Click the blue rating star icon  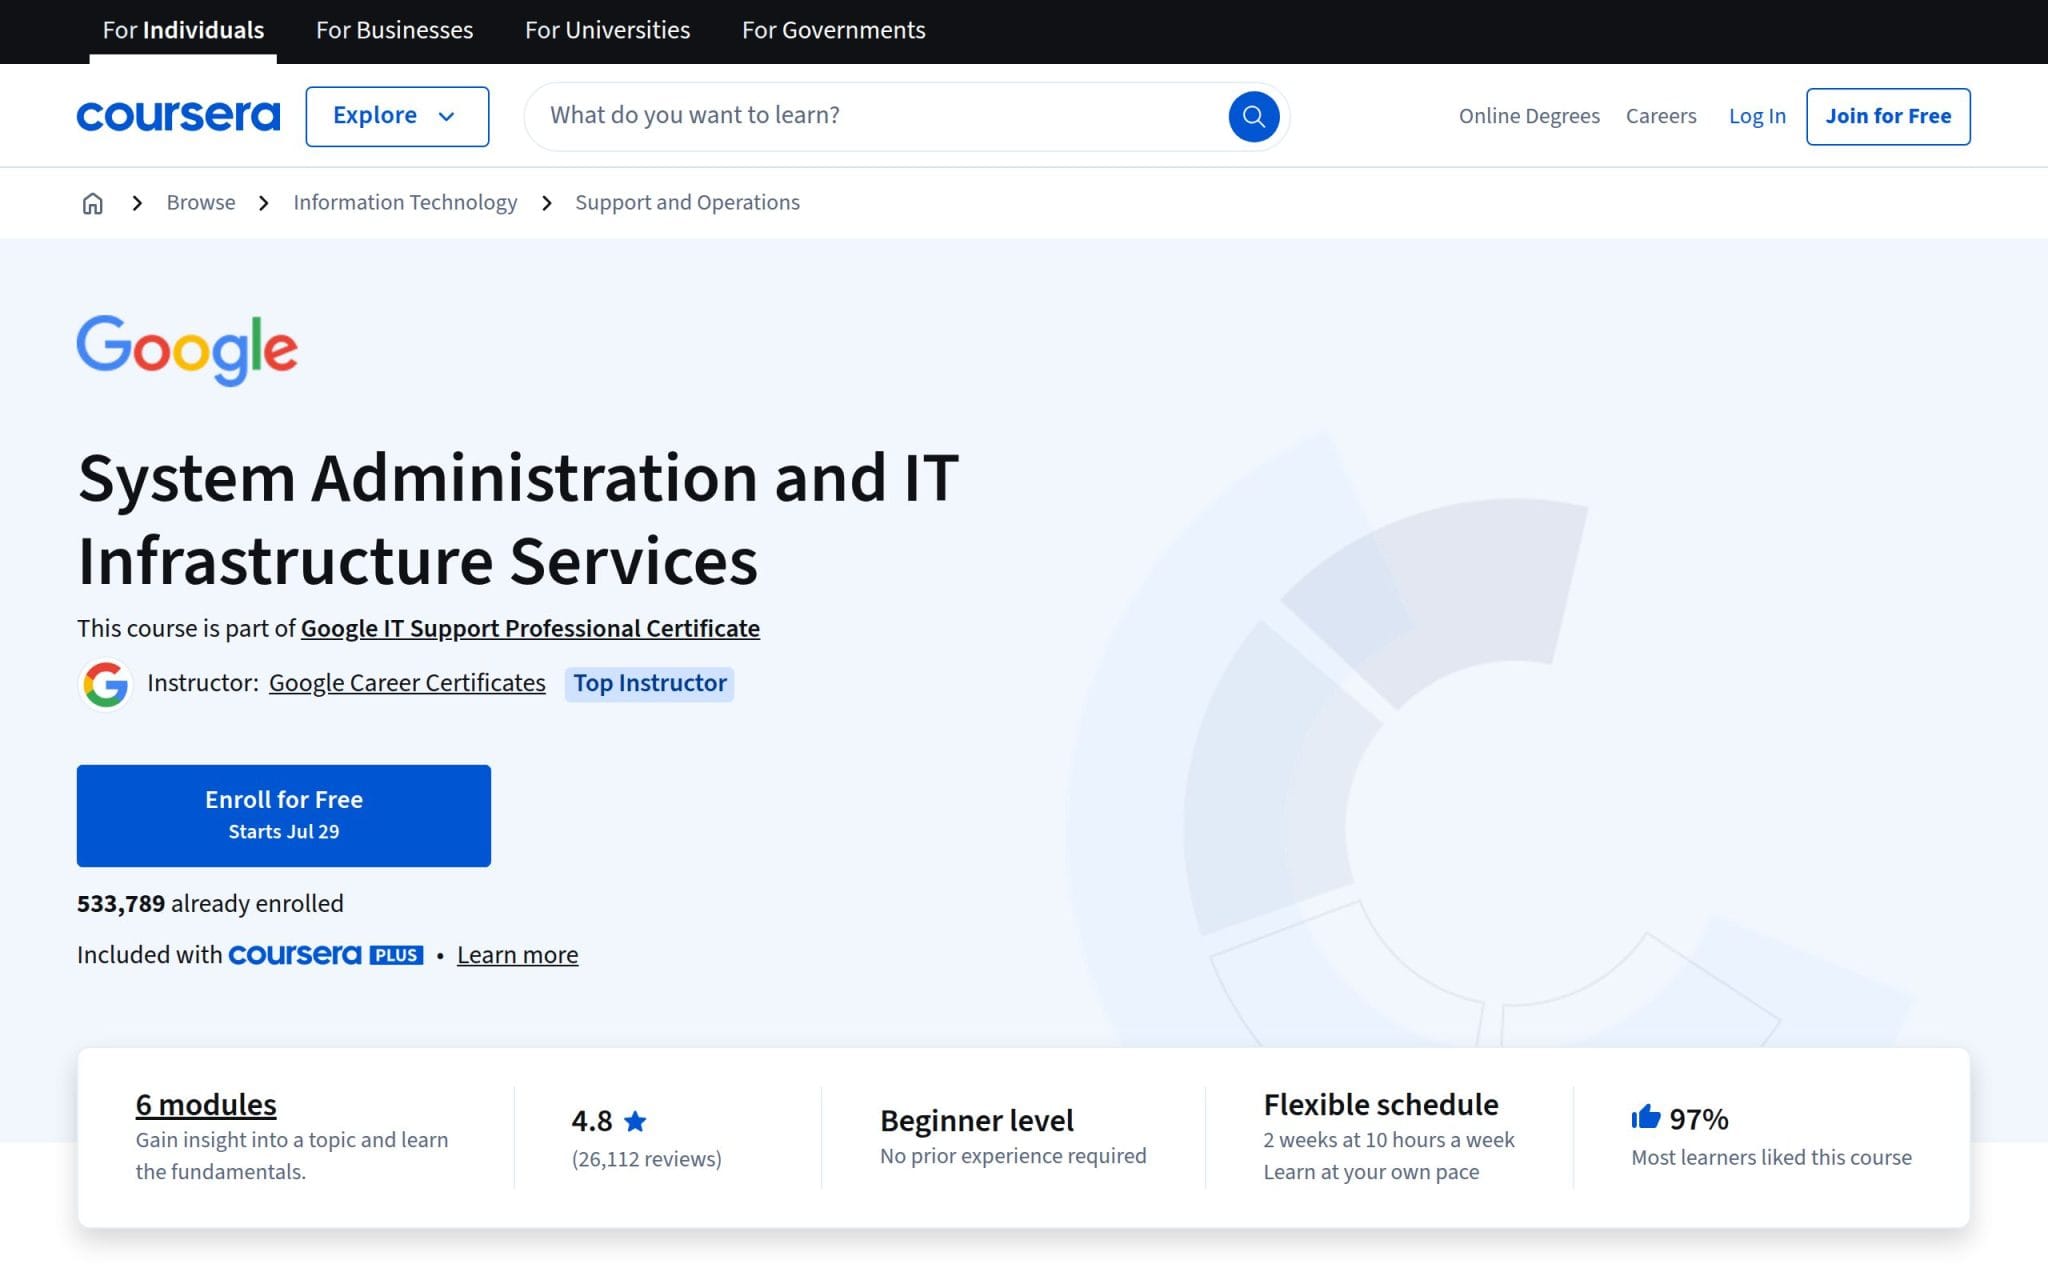click(635, 1121)
